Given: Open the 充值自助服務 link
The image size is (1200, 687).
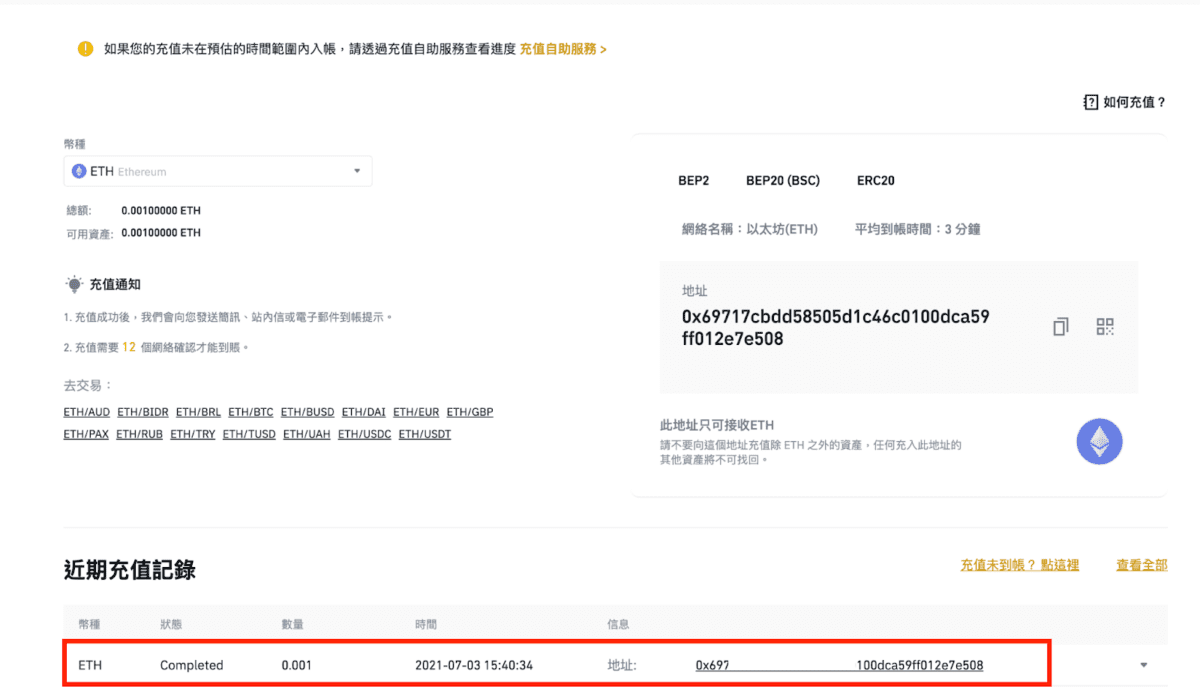Looking at the screenshot, I should pyautogui.click(x=562, y=48).
